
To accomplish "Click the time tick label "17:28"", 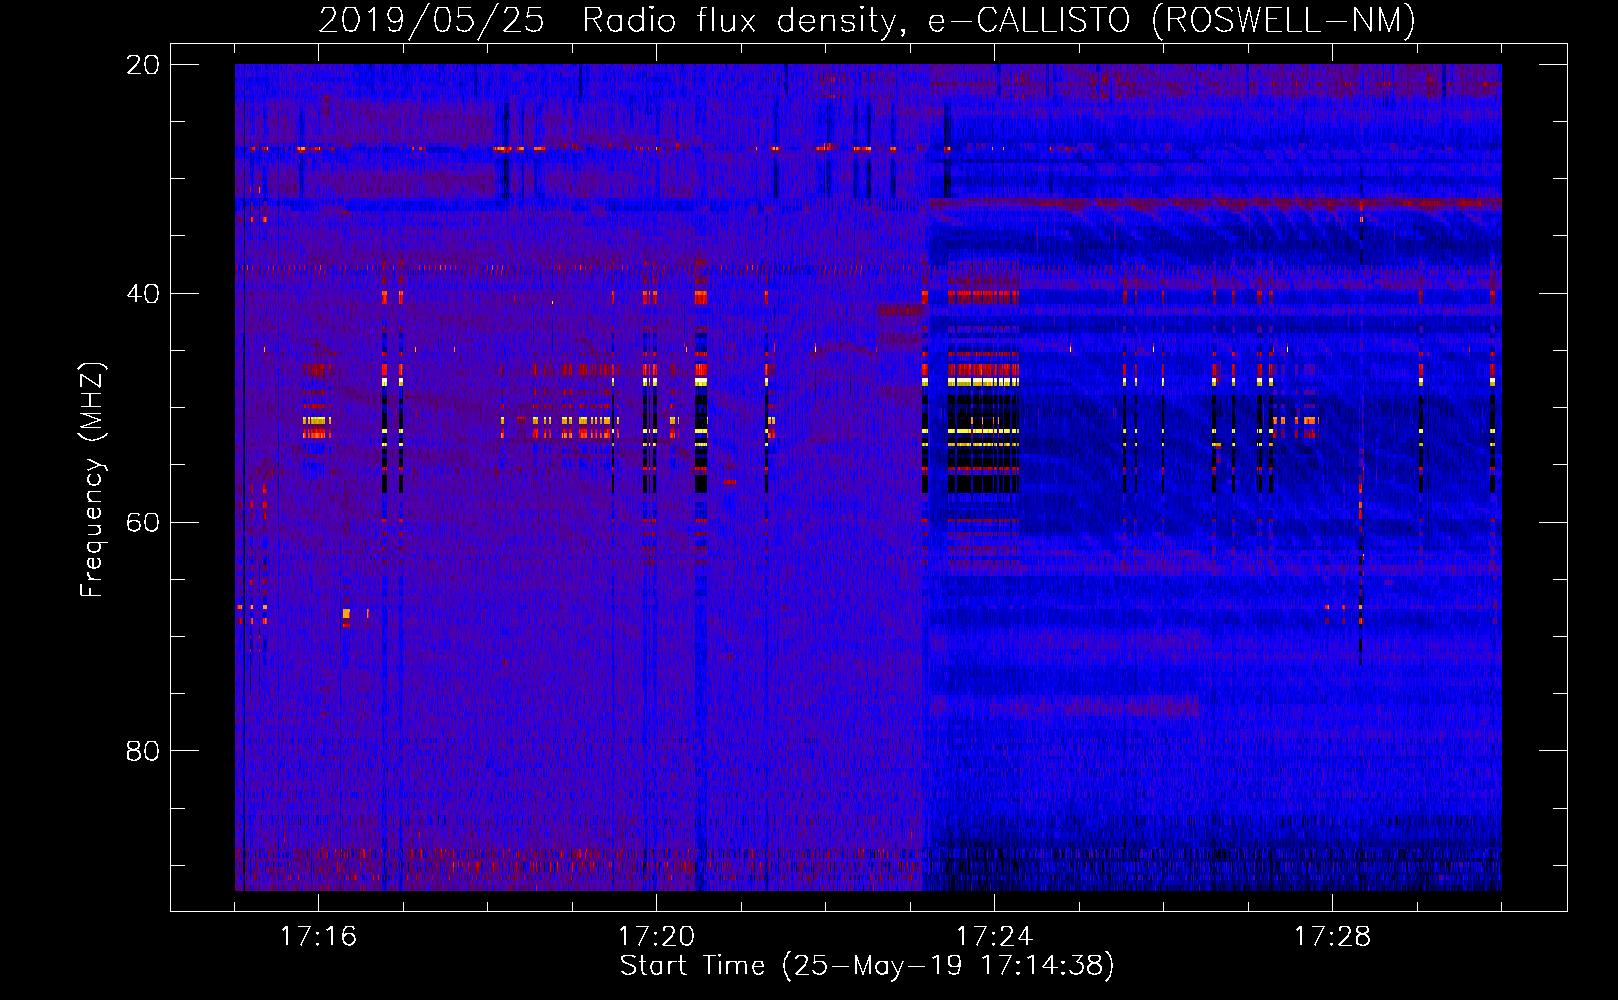I will pos(1332,936).
